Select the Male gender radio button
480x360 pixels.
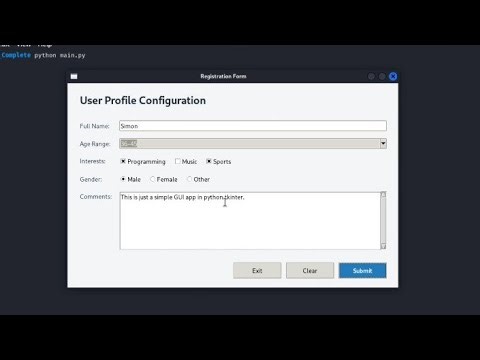pyautogui.click(x=123, y=179)
